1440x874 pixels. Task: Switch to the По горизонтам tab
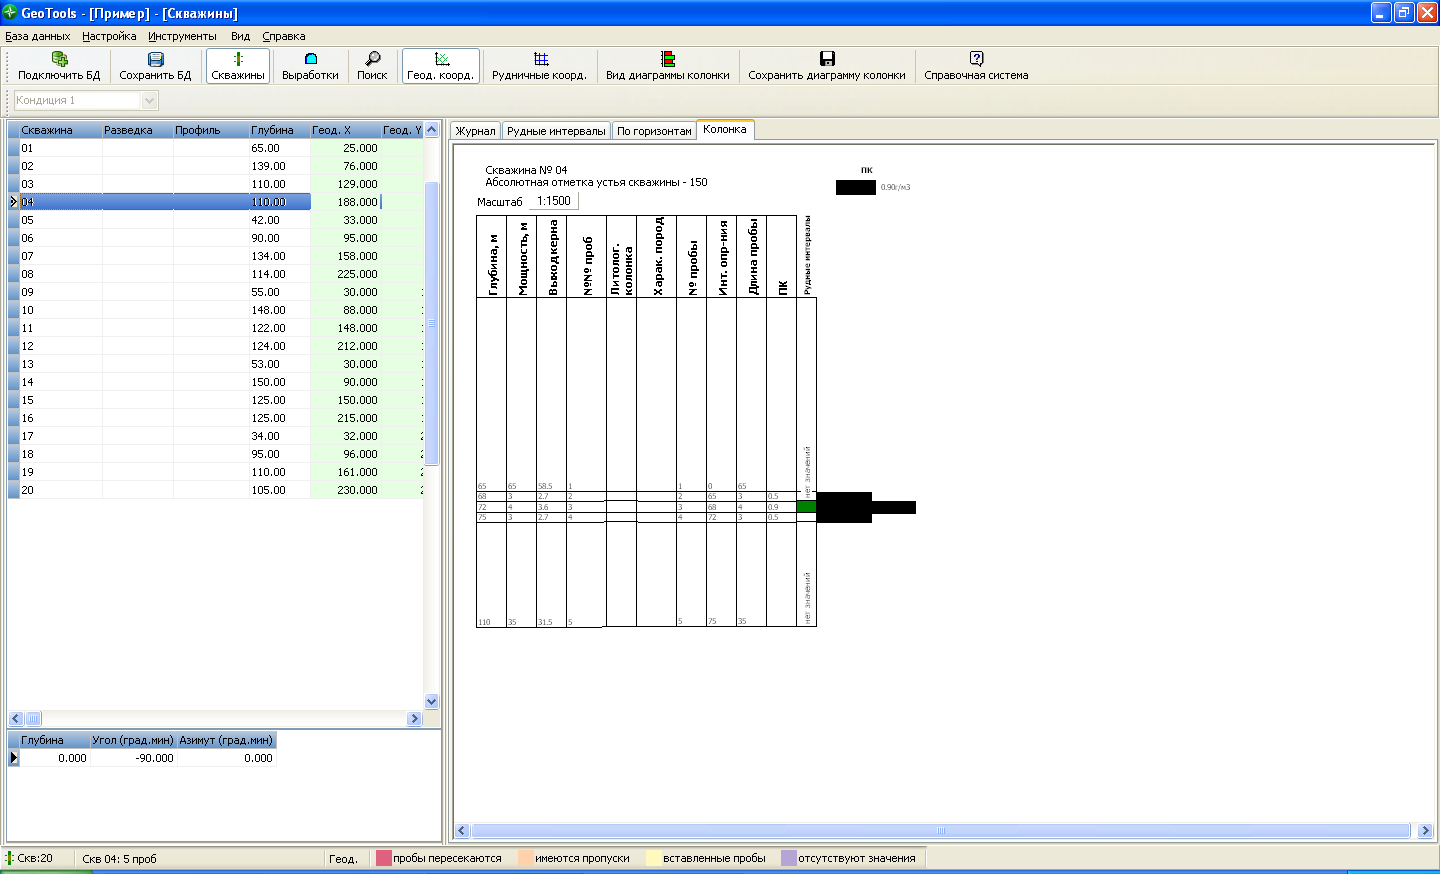[x=654, y=131]
